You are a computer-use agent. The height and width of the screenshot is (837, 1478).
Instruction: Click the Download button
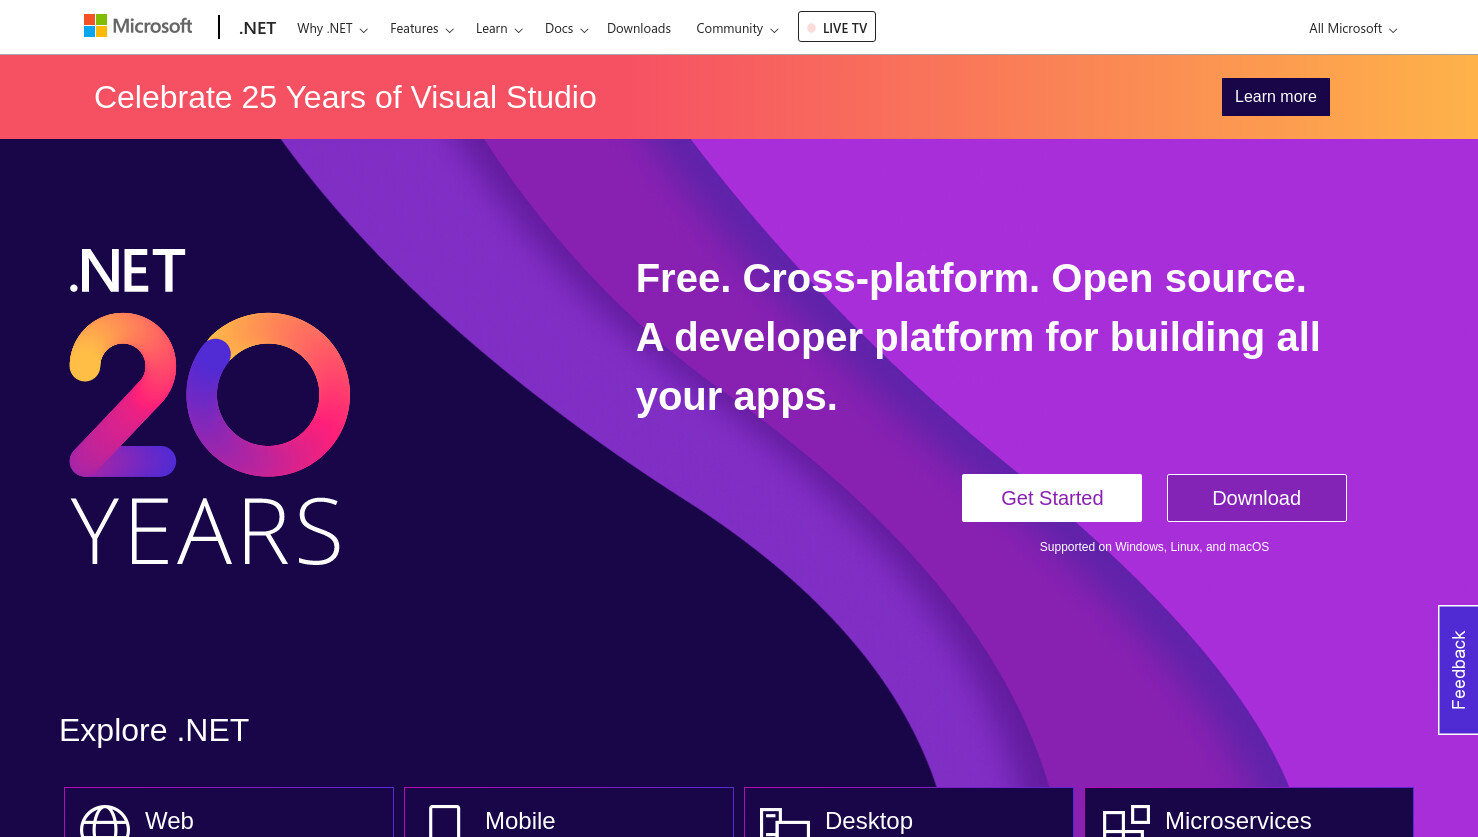point(1257,498)
